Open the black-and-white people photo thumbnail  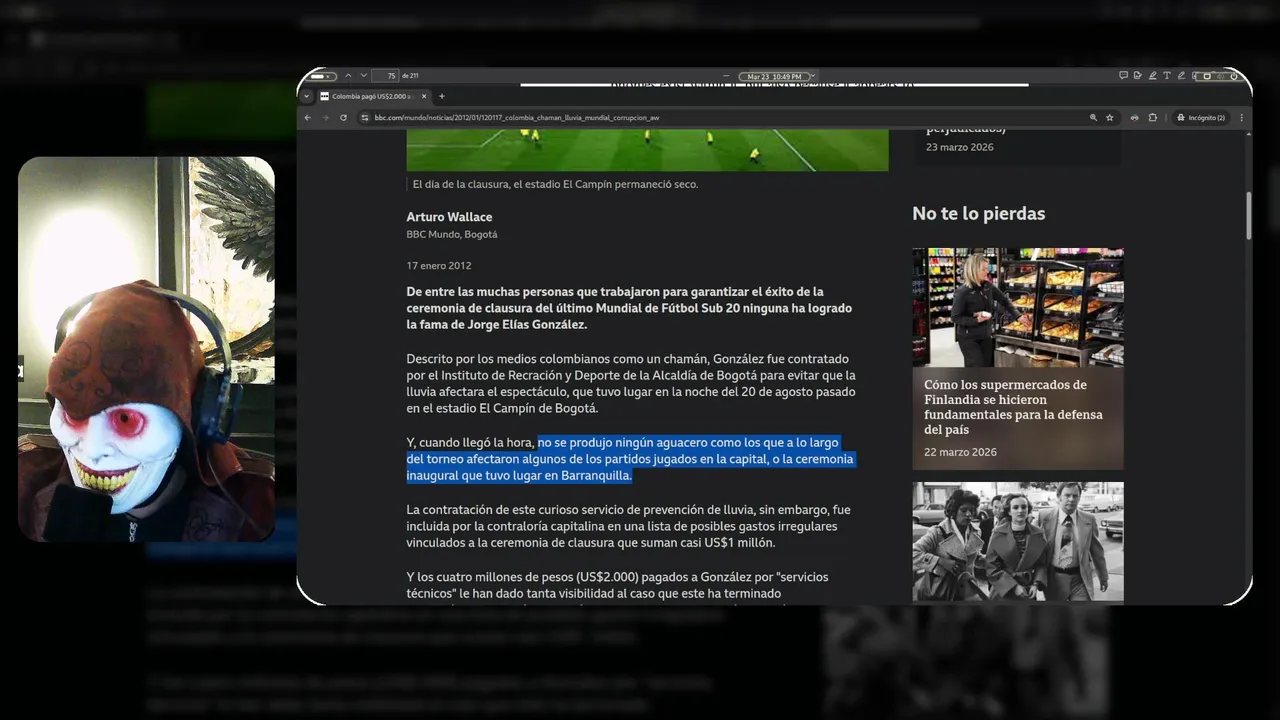click(1018, 541)
